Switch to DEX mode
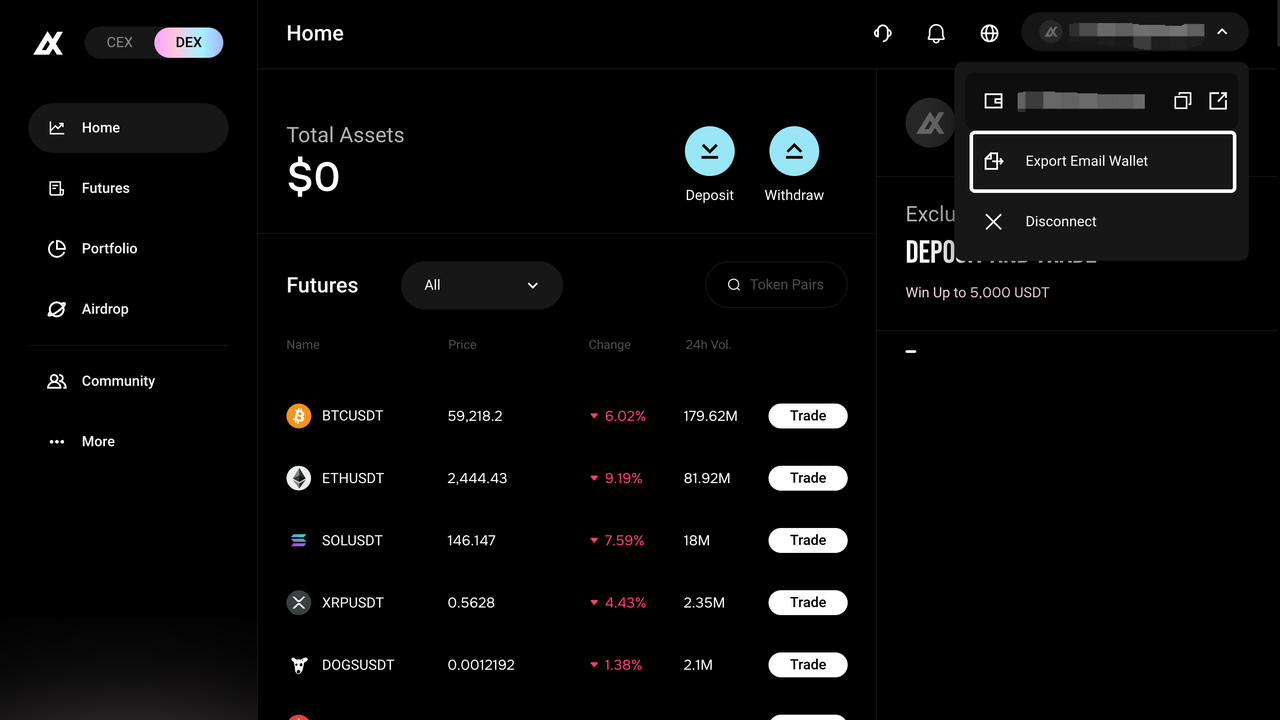This screenshot has width=1280, height=720. 189,43
